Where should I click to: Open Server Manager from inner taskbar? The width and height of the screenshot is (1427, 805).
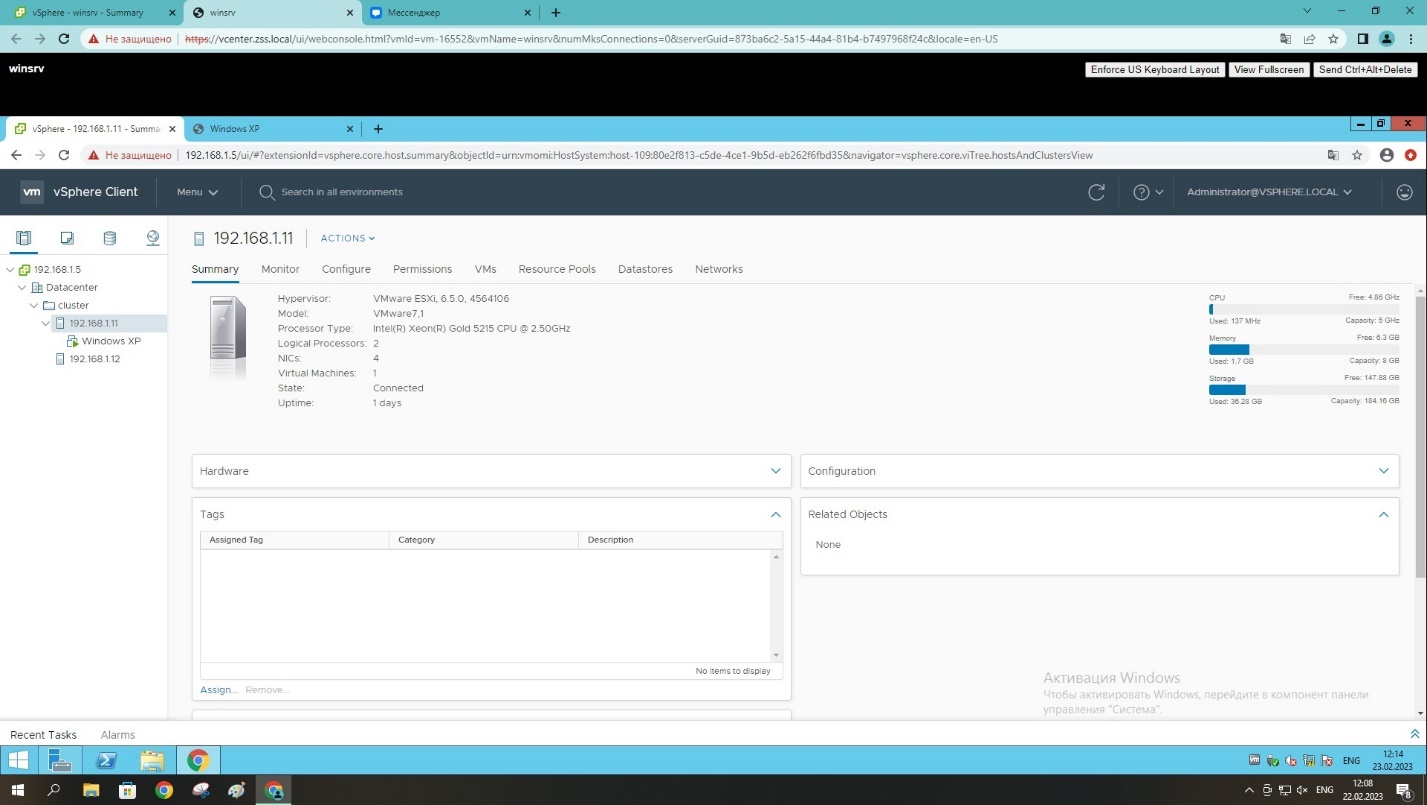click(x=60, y=761)
